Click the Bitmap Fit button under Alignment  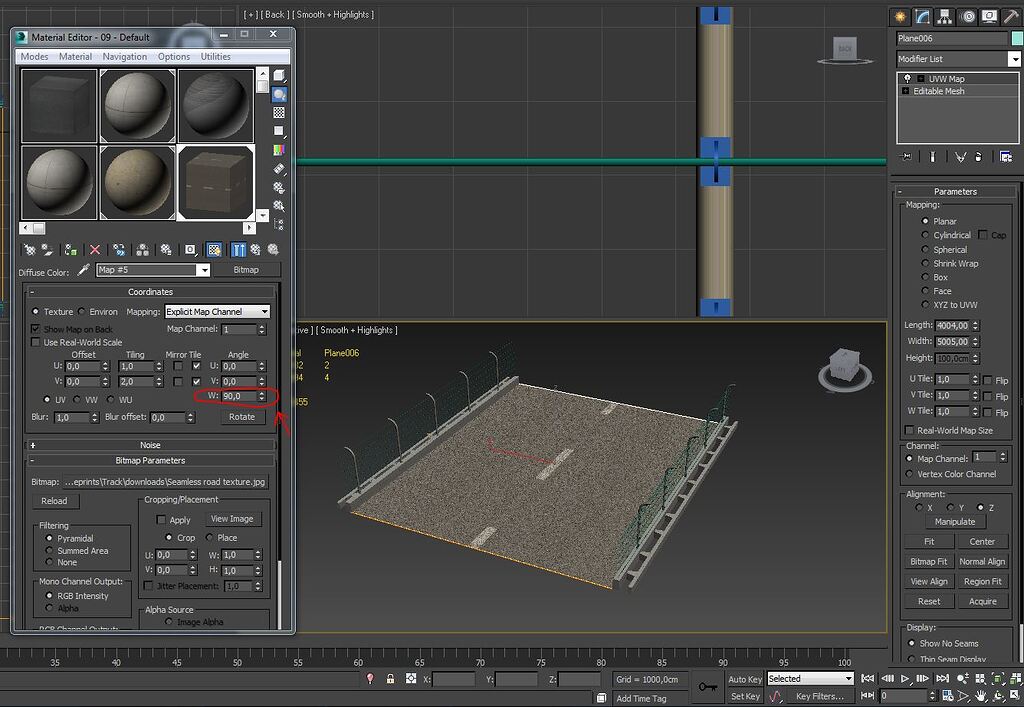click(929, 561)
